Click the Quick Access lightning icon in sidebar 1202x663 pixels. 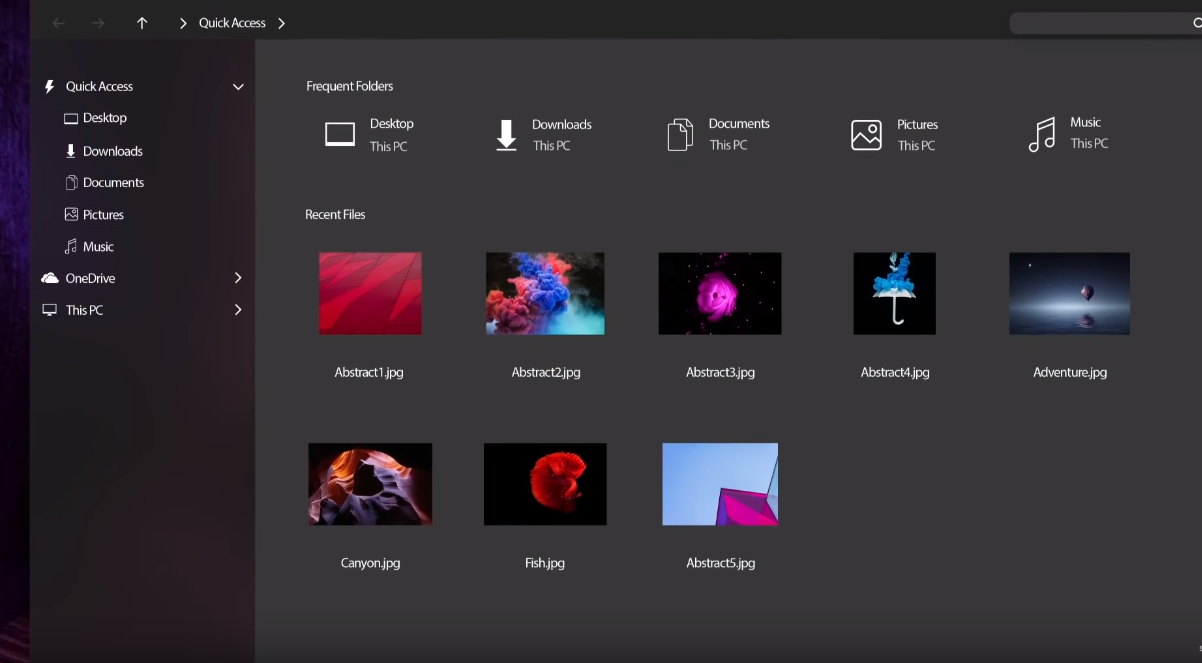pyautogui.click(x=49, y=87)
